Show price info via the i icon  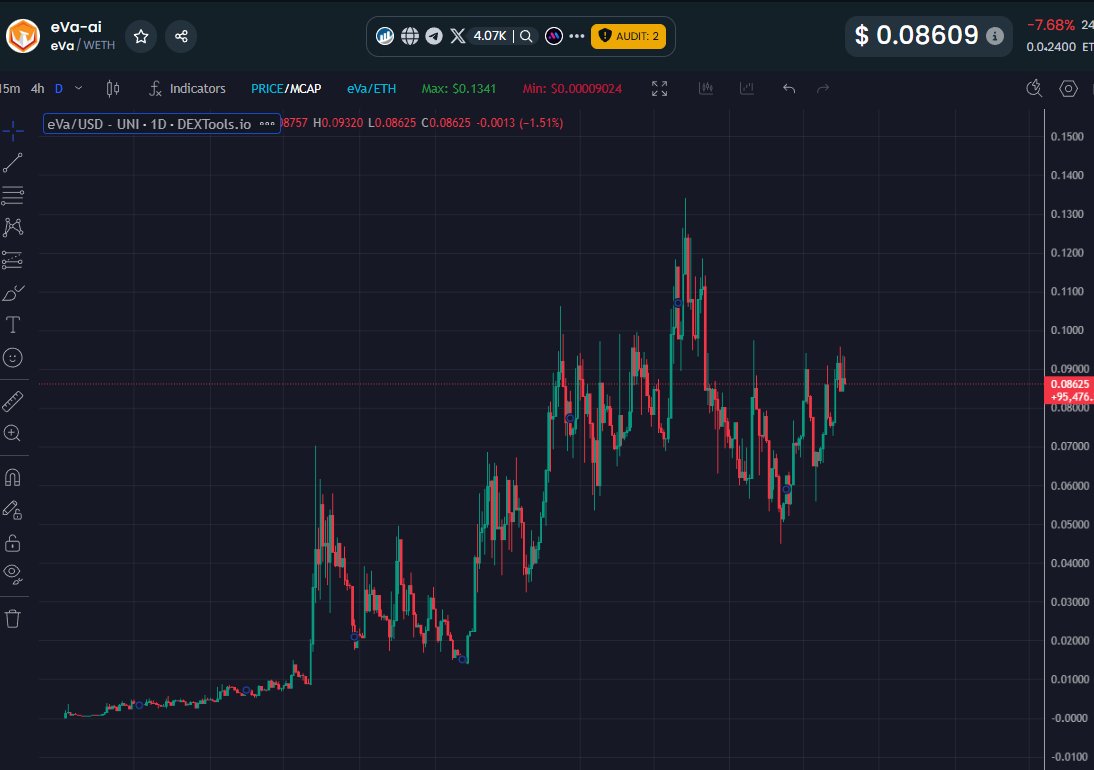[x=995, y=36]
